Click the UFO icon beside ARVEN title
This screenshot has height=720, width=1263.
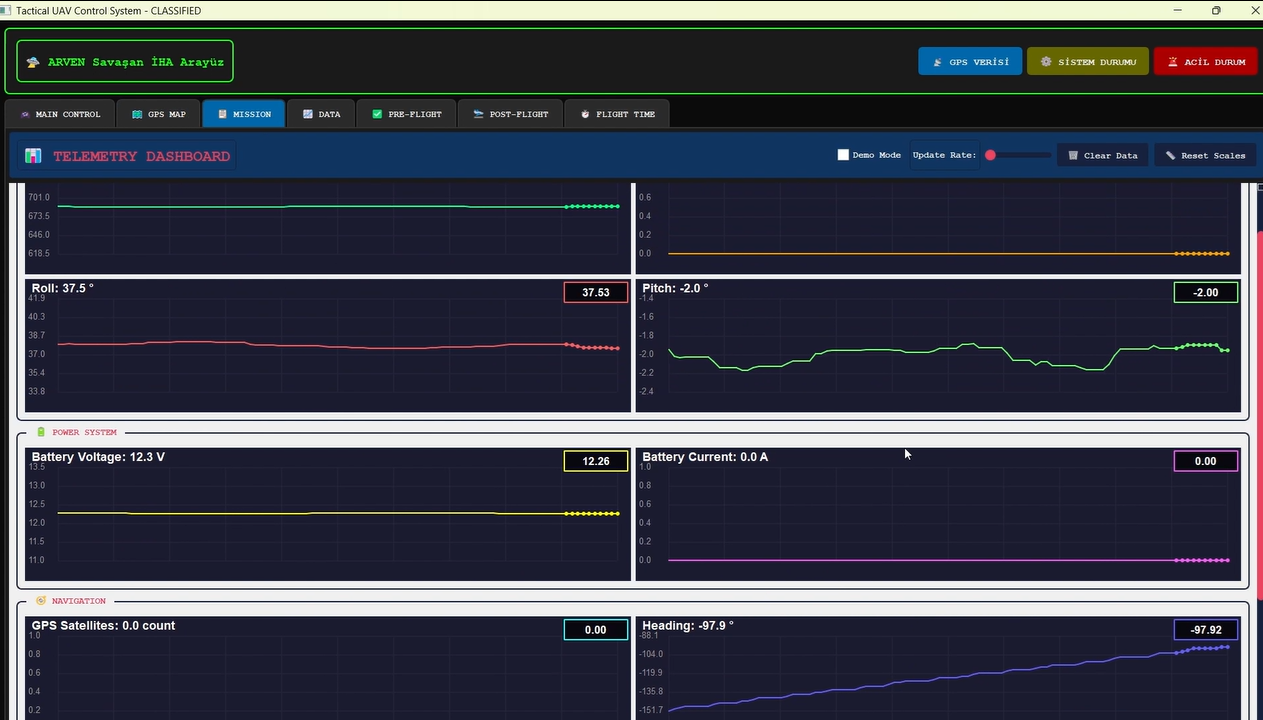33,62
